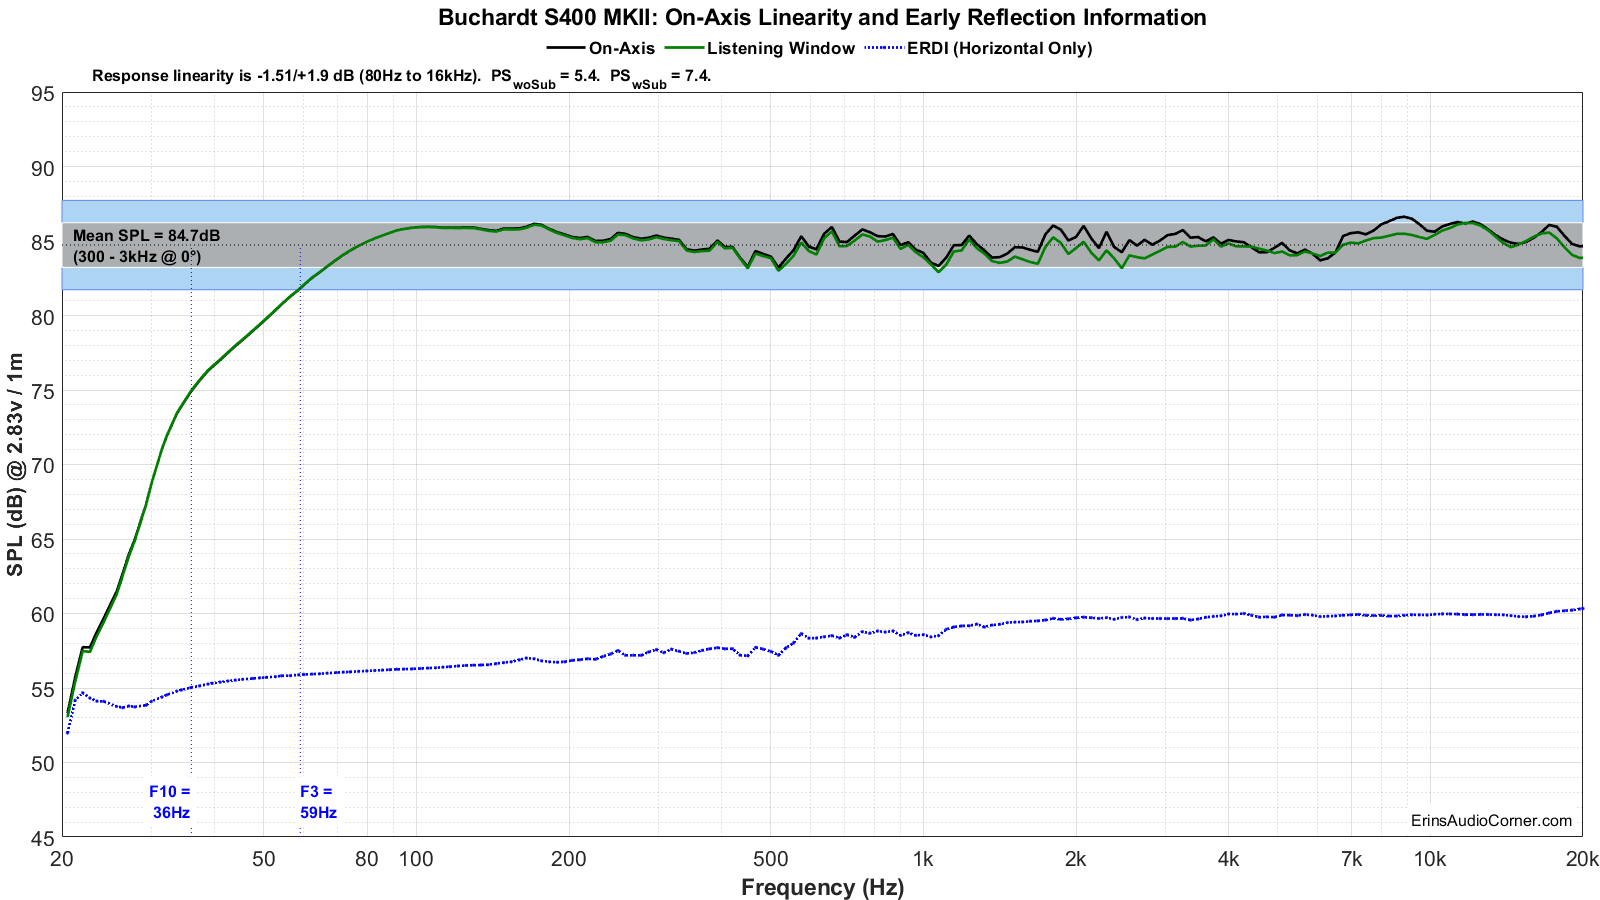Click the 20 tick on the frequency axis

(63, 859)
